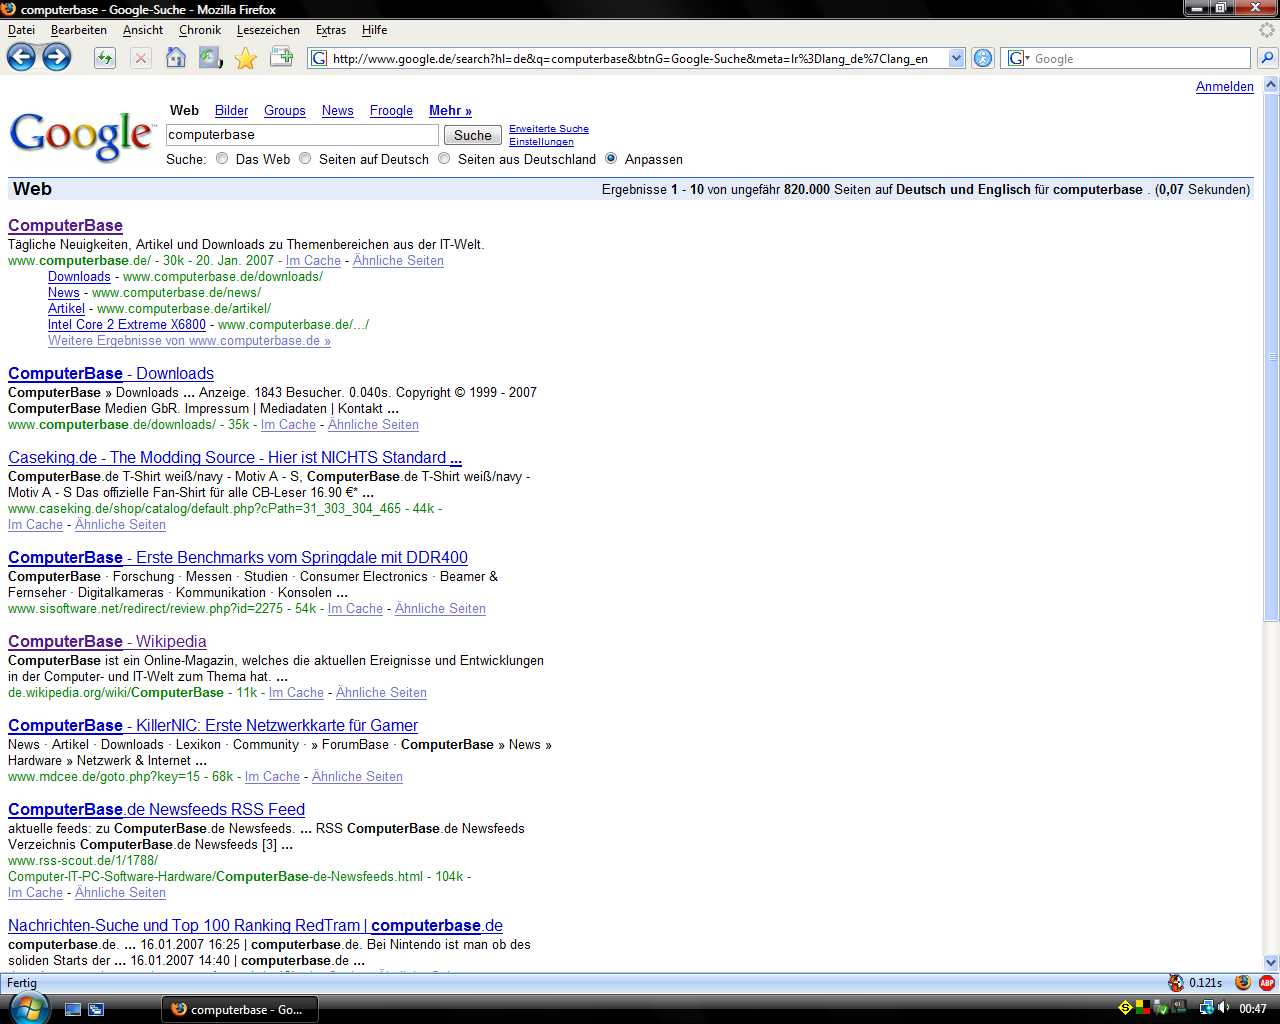Viewport: 1280px width, 1024px height.
Task: Click the Show Desktop quick launch icon
Action: coord(73,1009)
